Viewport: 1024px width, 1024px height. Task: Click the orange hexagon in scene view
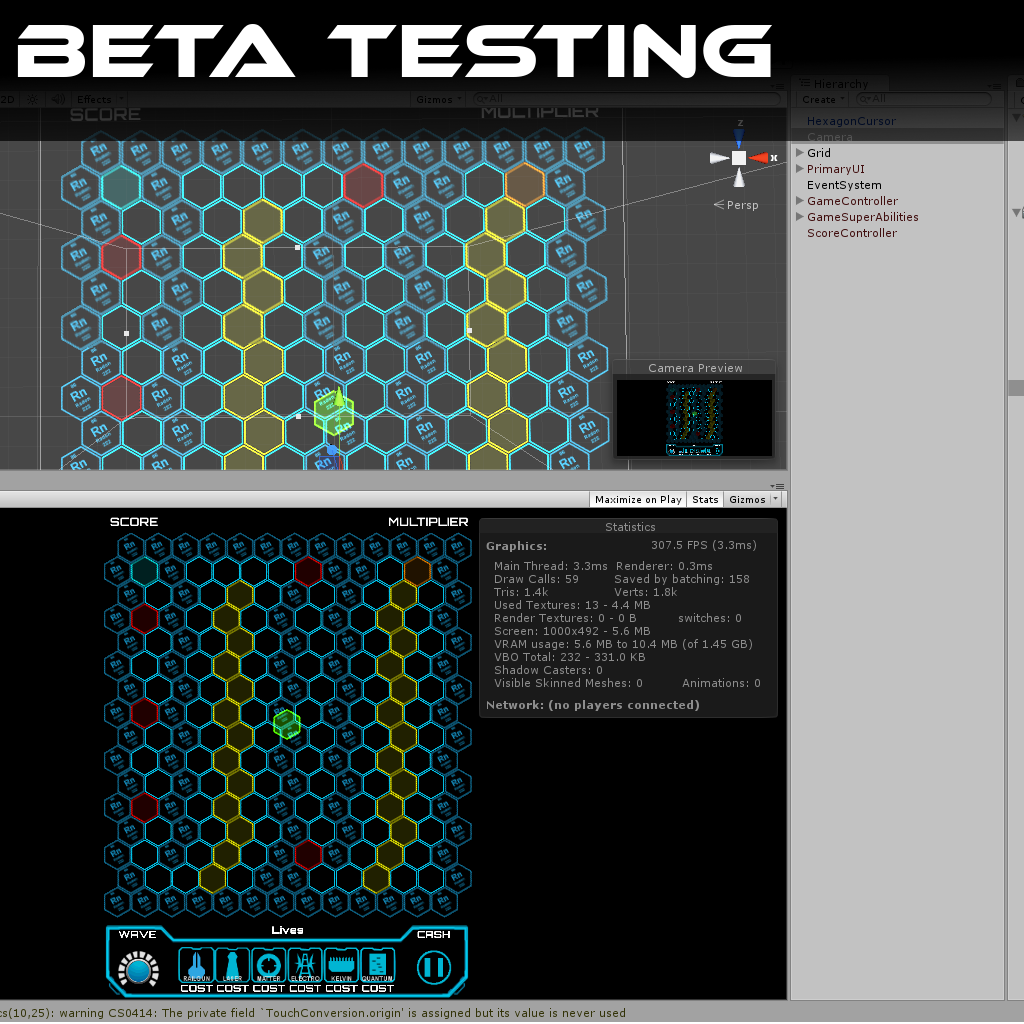pos(524,184)
